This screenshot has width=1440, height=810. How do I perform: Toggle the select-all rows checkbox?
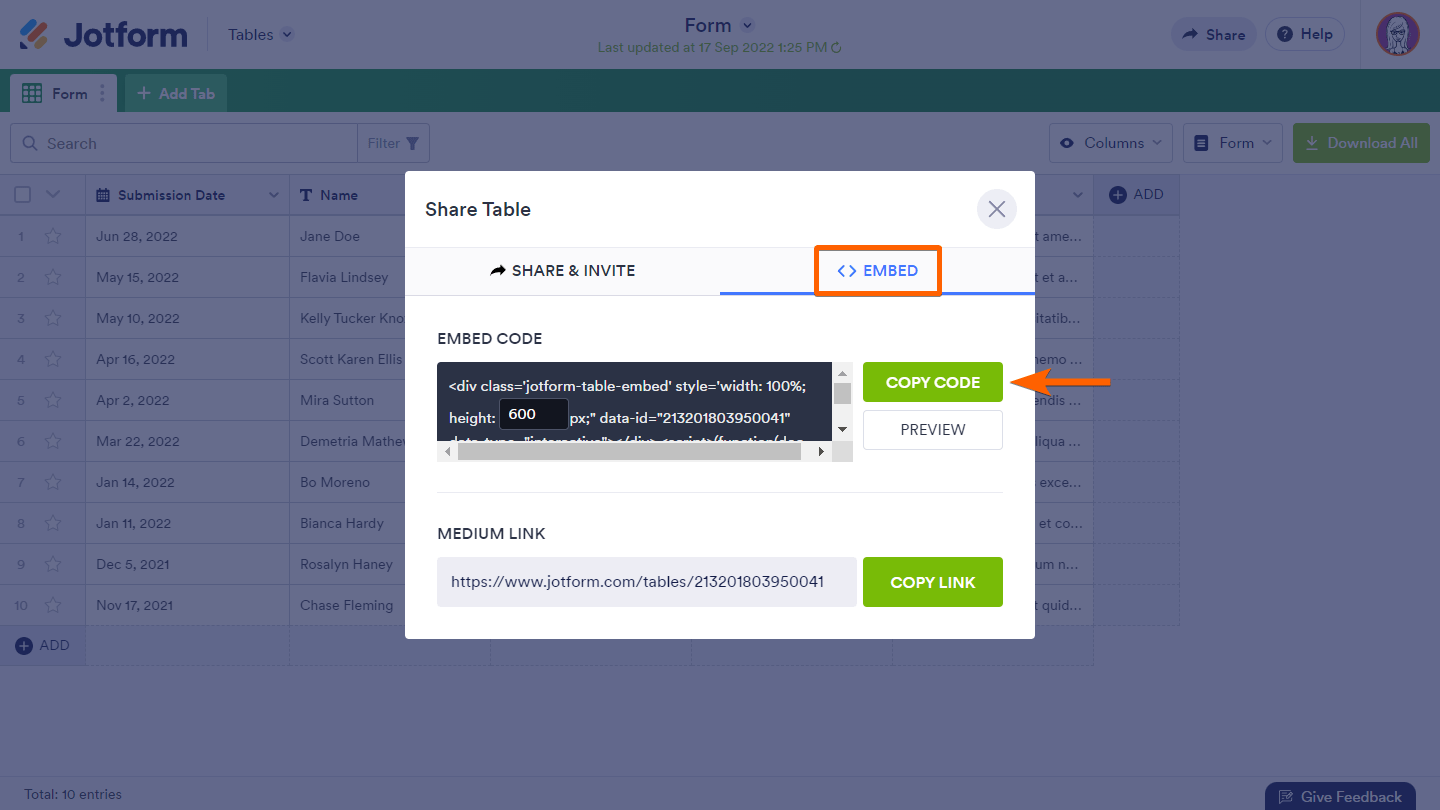[22, 195]
